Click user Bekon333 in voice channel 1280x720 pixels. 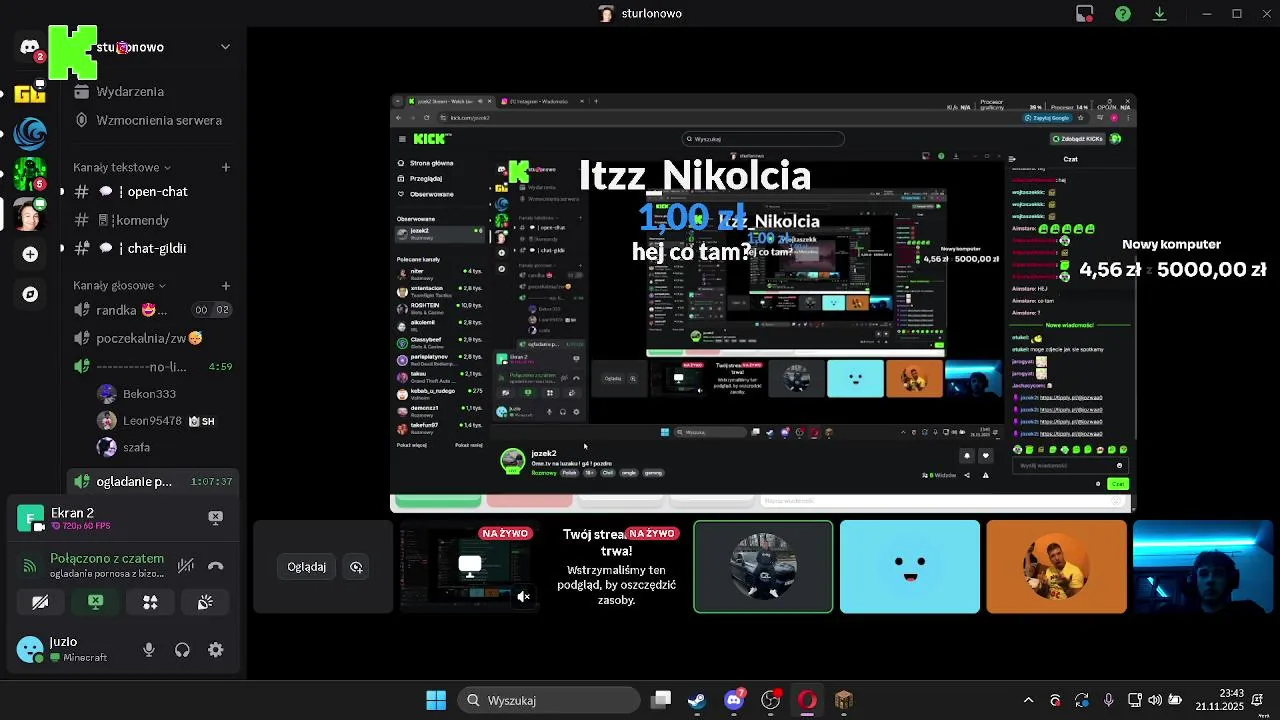tap(138, 394)
